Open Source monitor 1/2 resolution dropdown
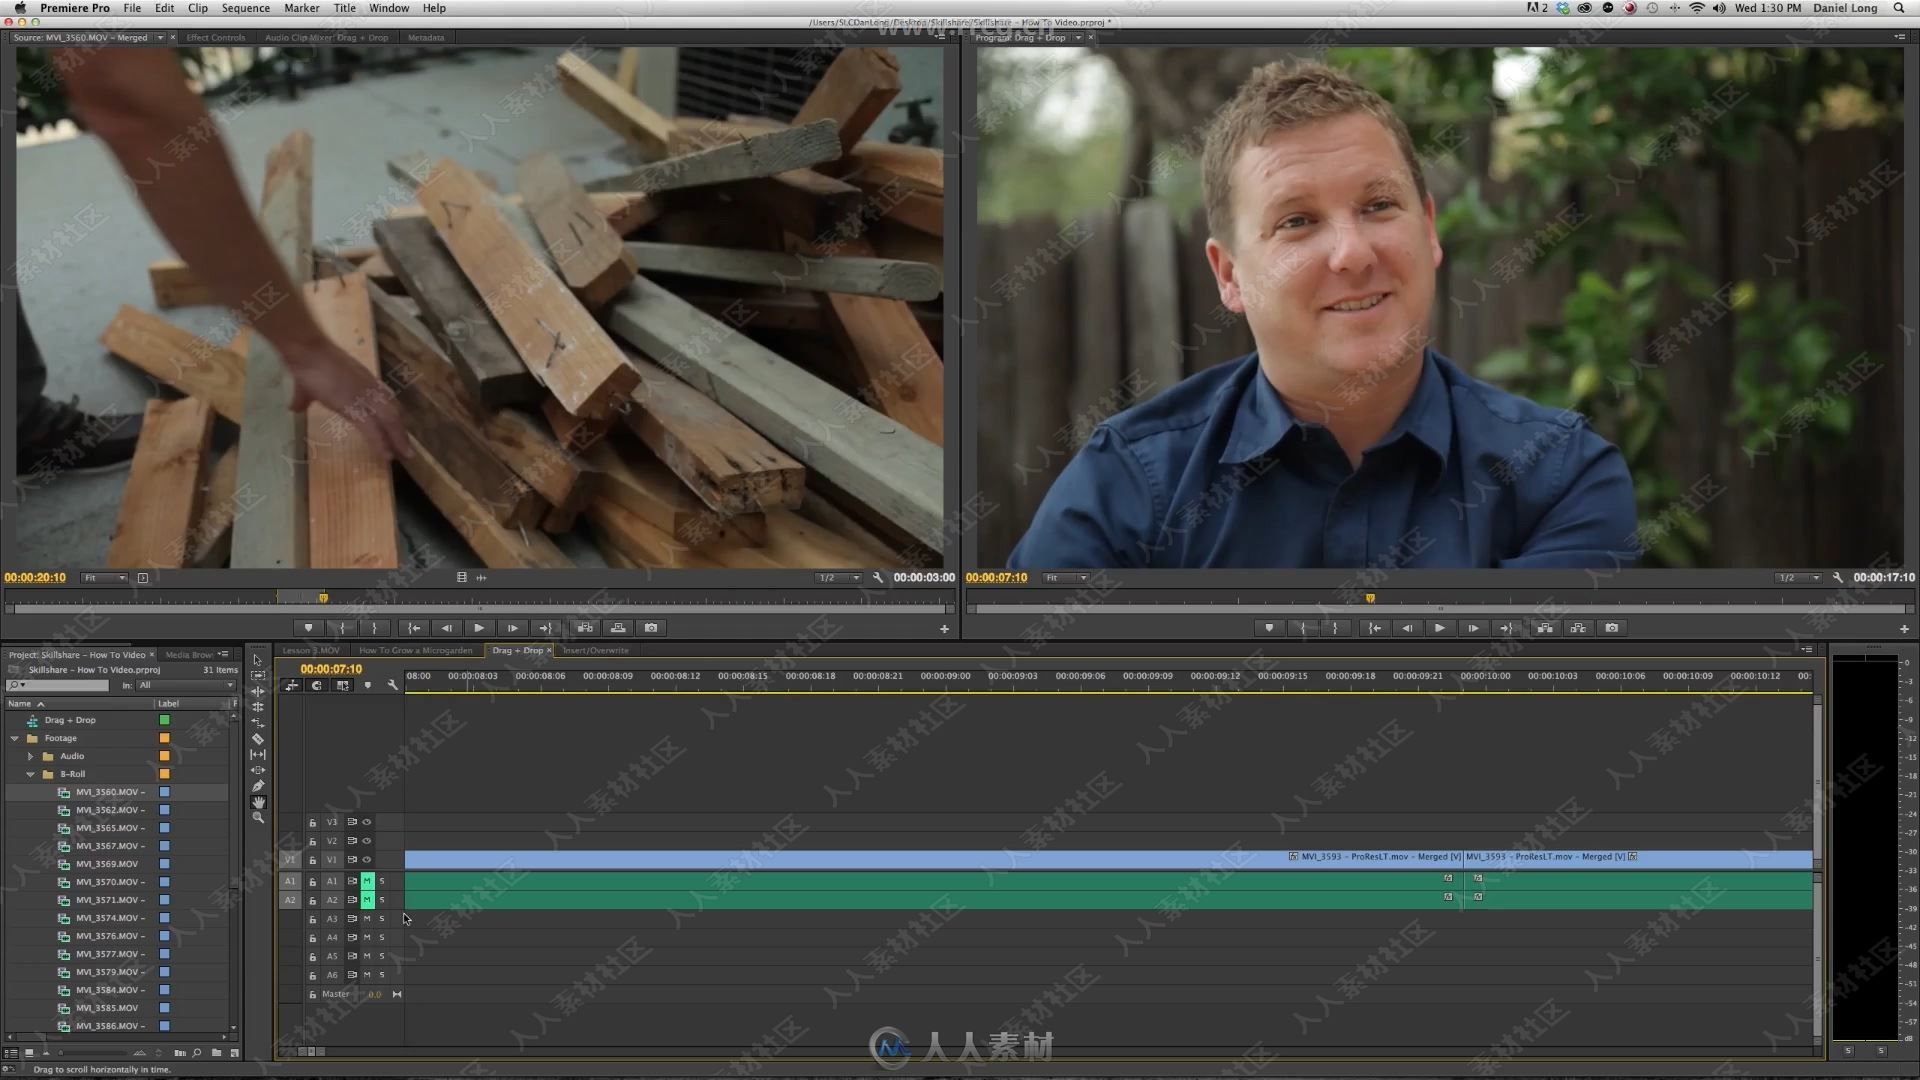1920x1080 pixels. pyautogui.click(x=838, y=578)
